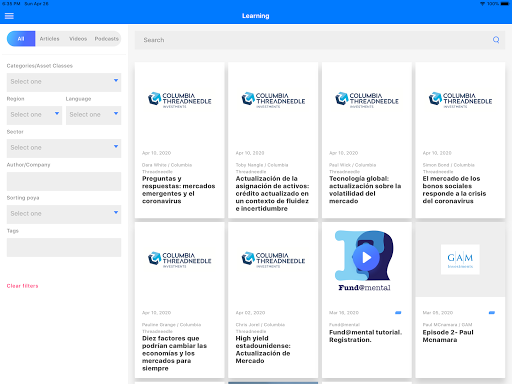Open the Language dropdown
This screenshot has height=384, width=512.
click(x=94, y=115)
